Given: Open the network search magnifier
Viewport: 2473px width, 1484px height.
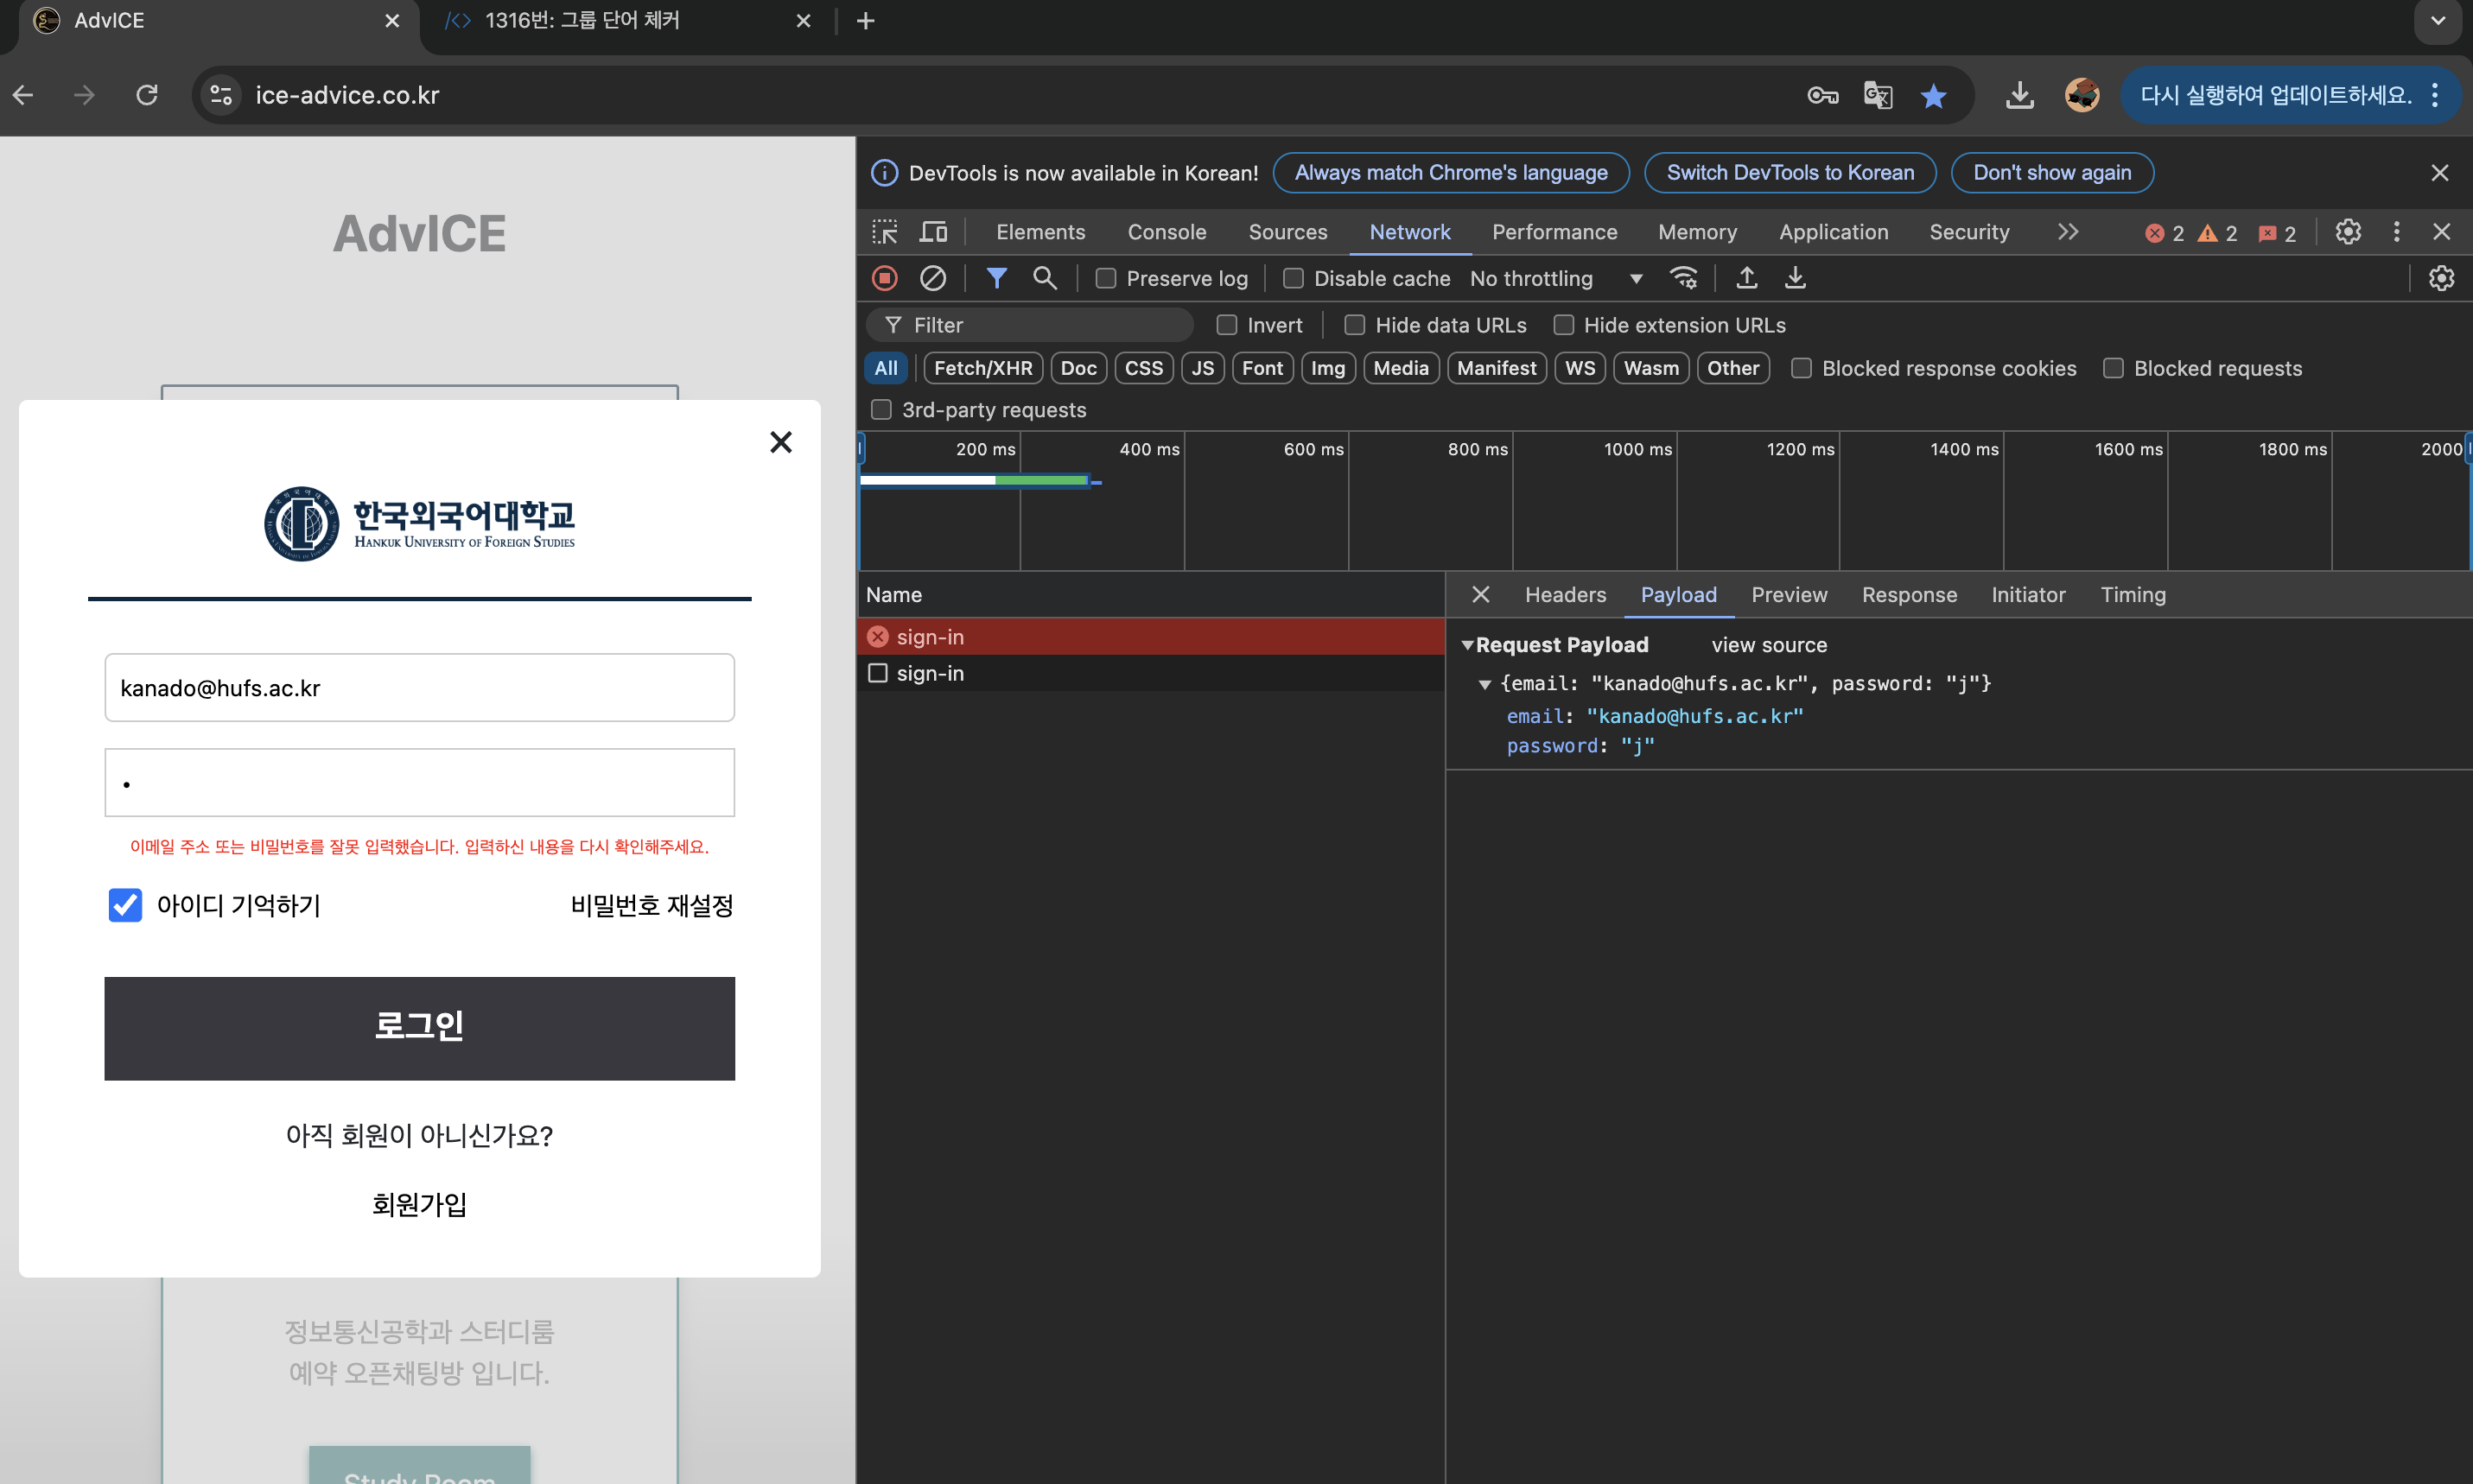Looking at the screenshot, I should tap(1044, 278).
